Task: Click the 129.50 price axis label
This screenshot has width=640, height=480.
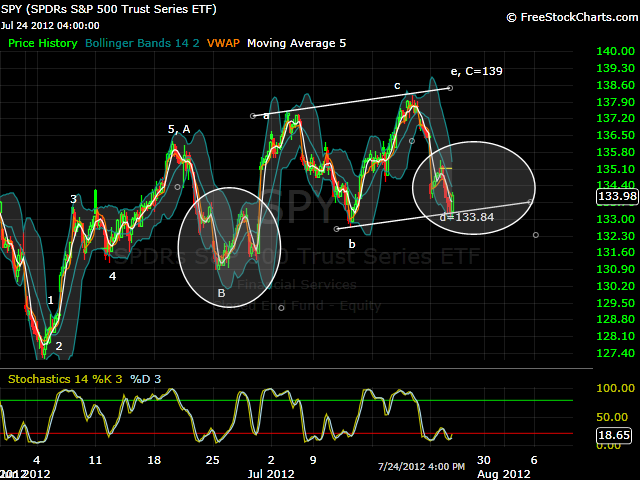Action: tap(616, 303)
